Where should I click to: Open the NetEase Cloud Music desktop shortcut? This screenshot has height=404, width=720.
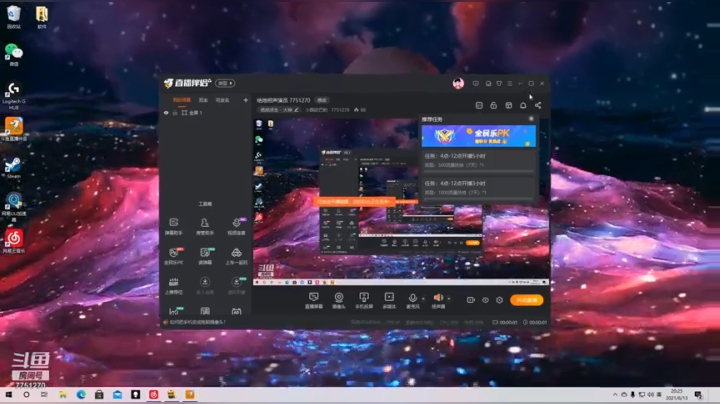click(14, 241)
